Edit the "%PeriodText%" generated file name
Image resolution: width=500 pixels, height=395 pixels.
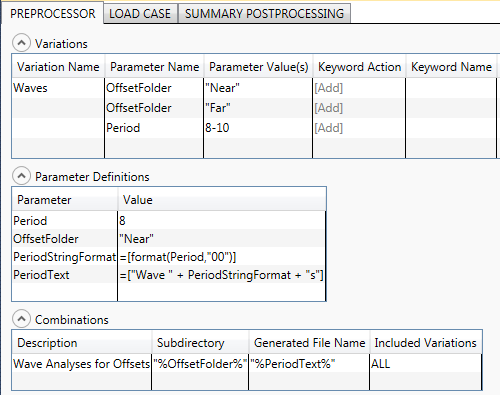pyautogui.click(x=309, y=364)
